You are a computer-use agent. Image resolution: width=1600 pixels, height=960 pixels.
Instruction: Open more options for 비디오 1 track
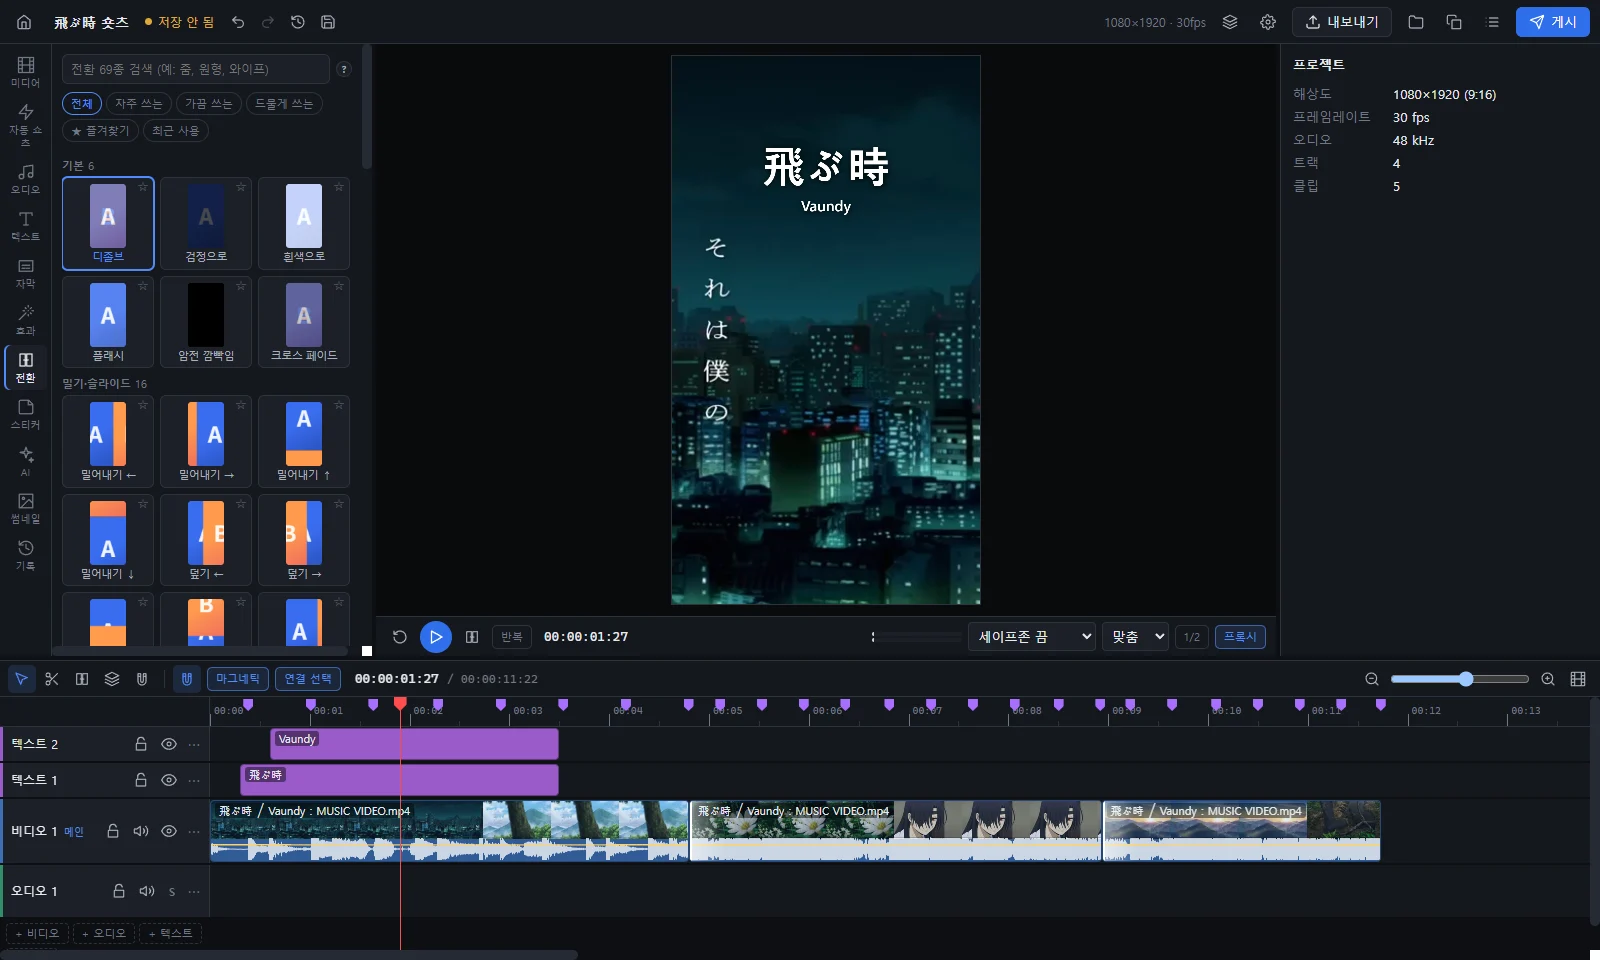194,831
